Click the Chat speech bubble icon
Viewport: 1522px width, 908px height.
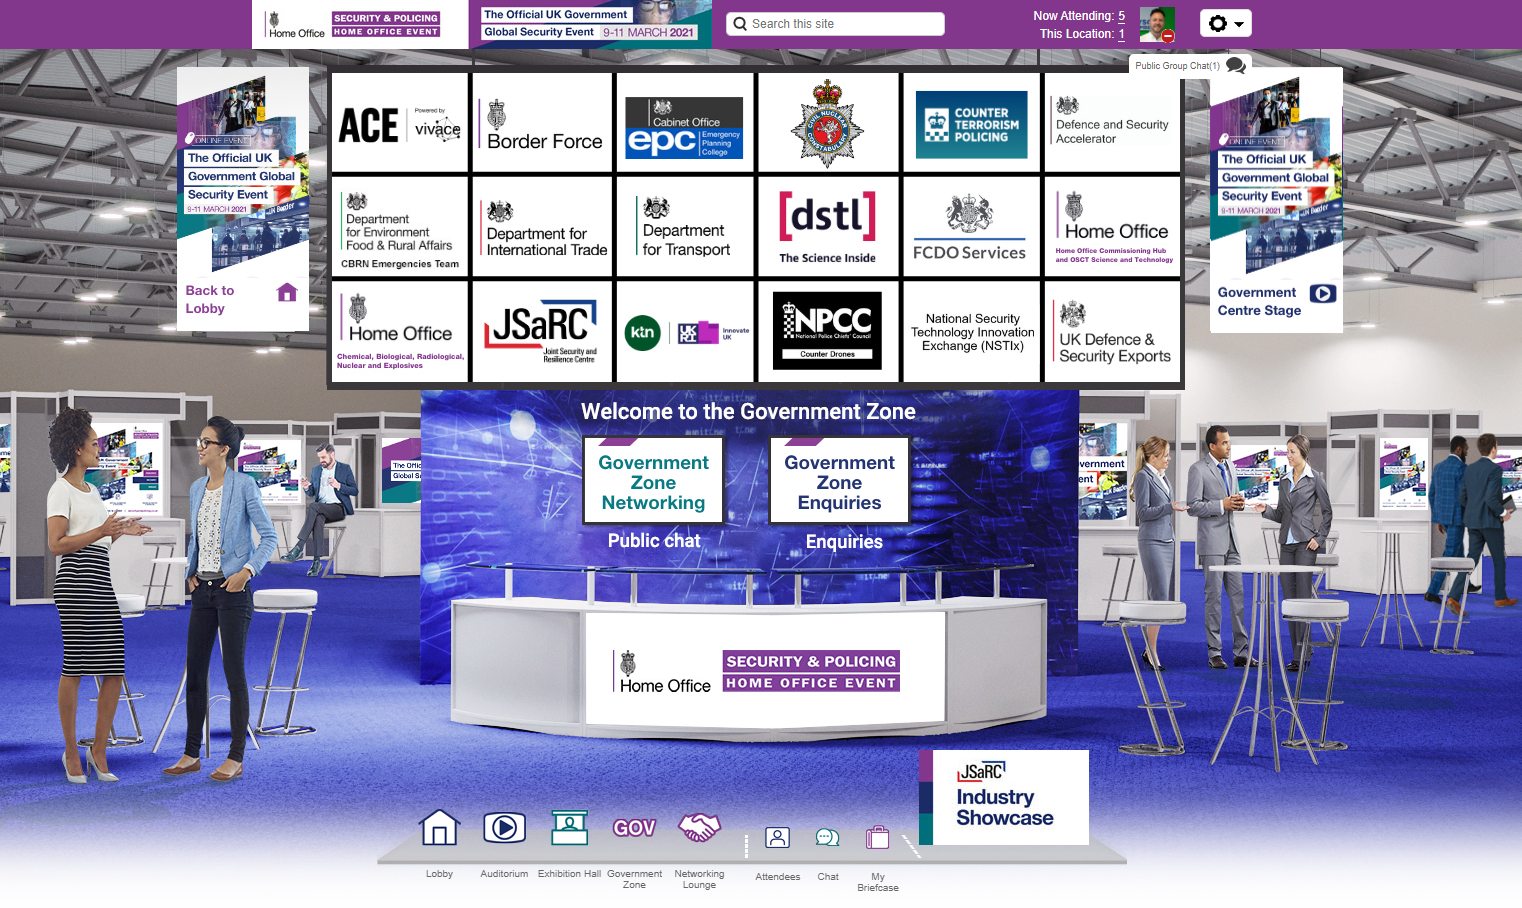coord(827,838)
